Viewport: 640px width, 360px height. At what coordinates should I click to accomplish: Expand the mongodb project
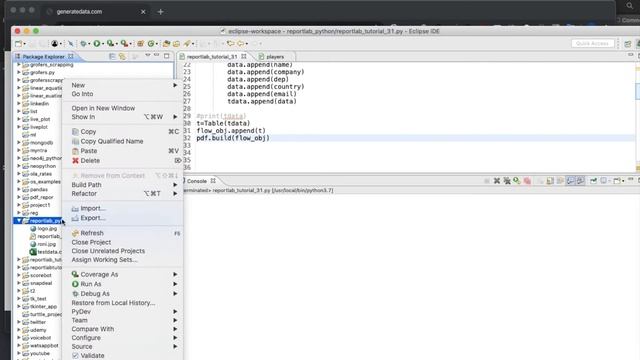[19, 142]
